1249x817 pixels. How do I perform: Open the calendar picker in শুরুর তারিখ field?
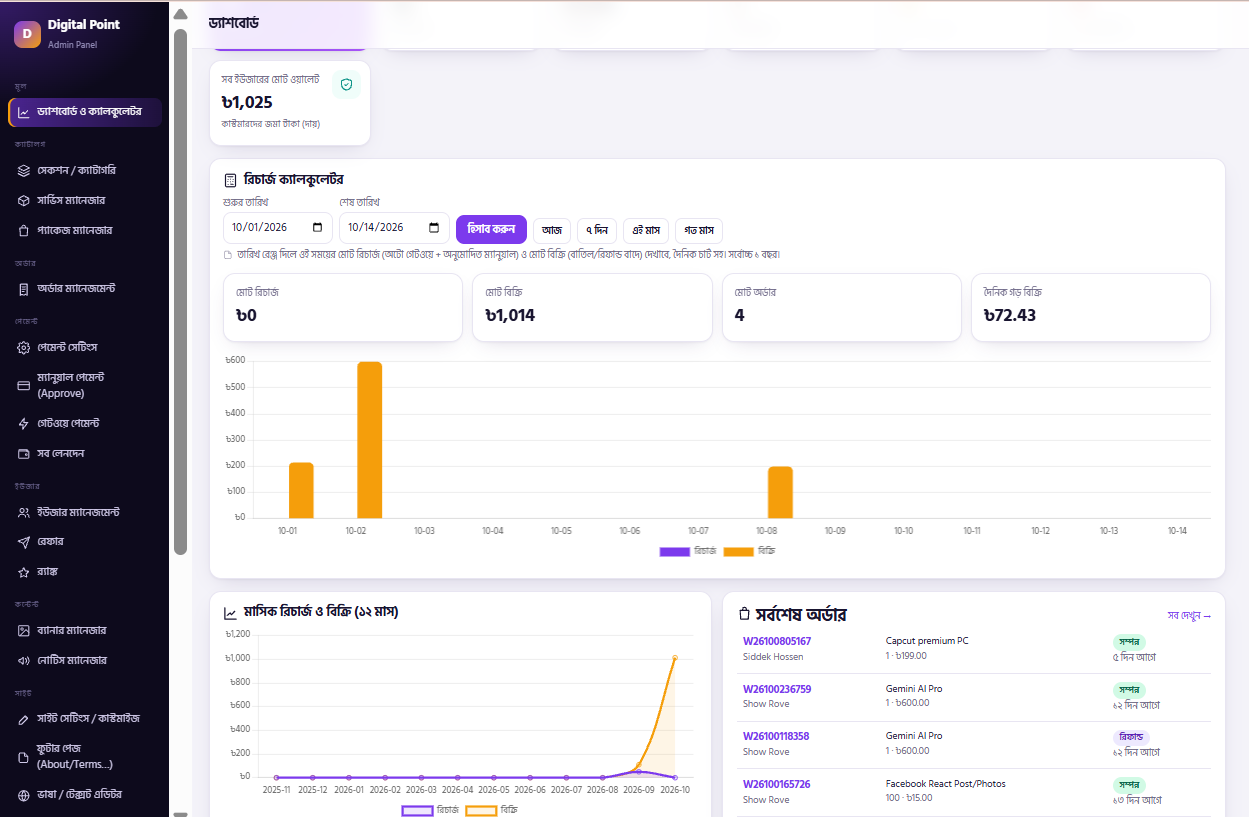tap(319, 228)
